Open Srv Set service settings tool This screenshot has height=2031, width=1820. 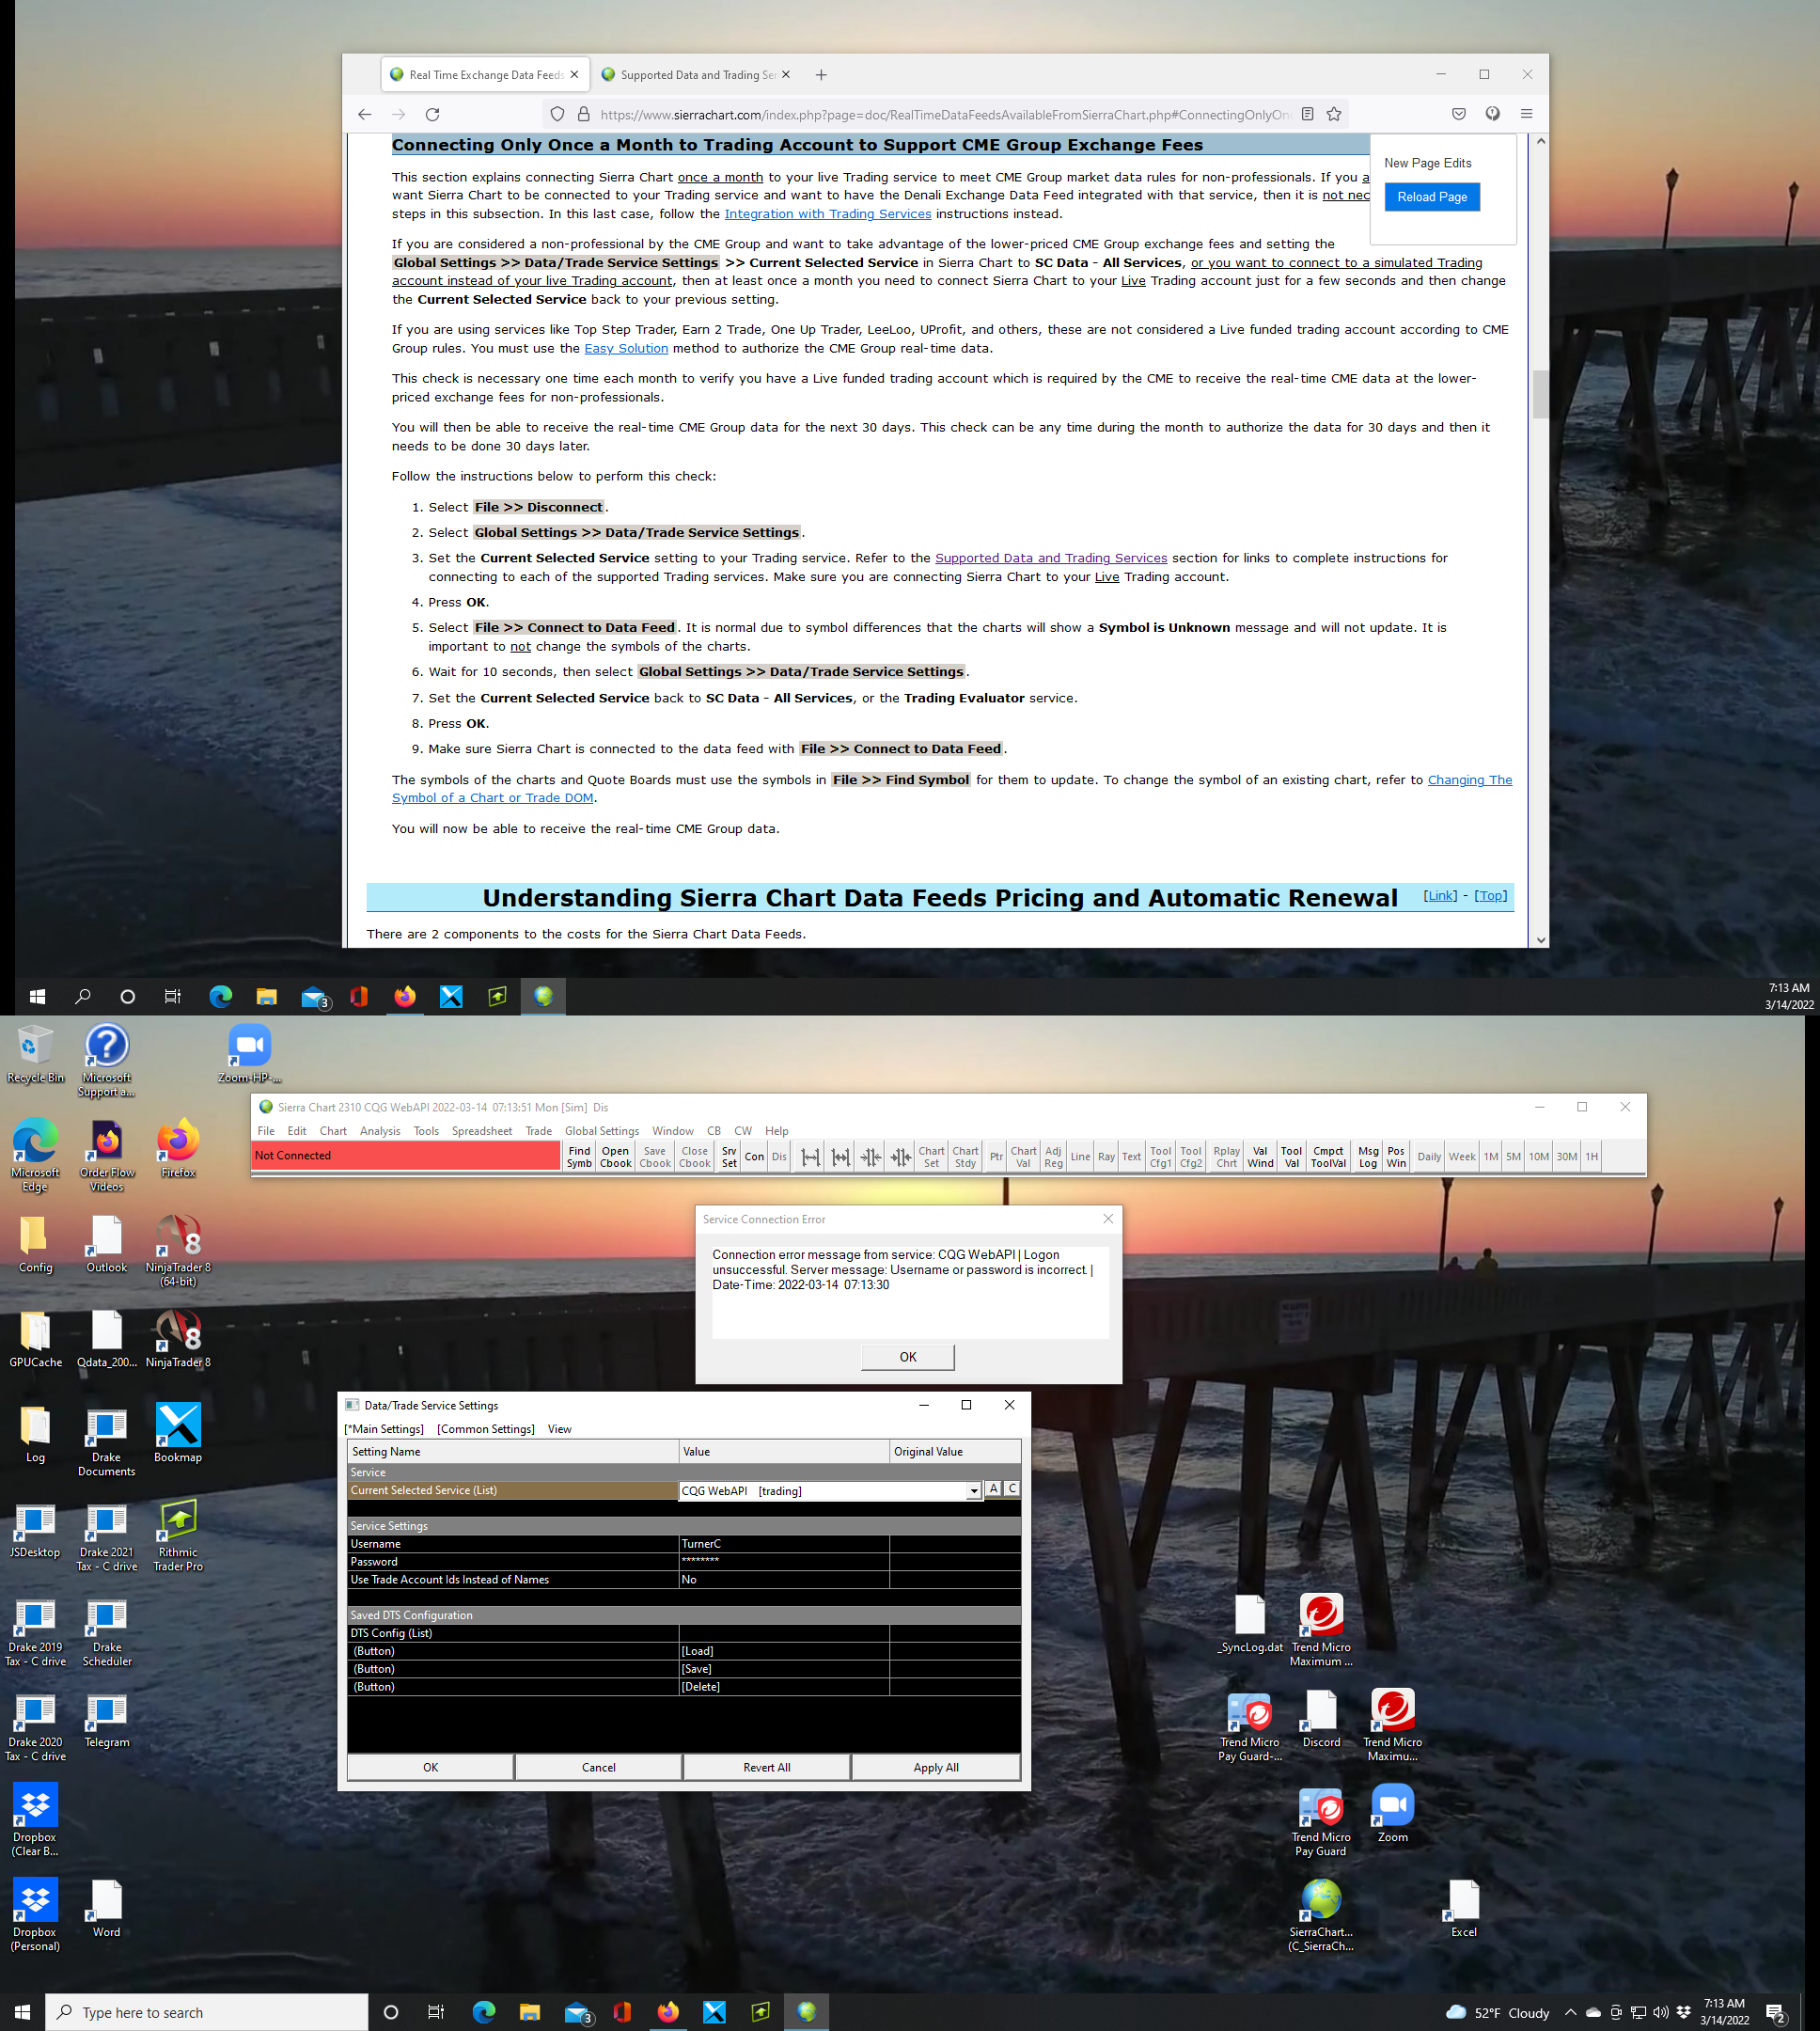(729, 1157)
